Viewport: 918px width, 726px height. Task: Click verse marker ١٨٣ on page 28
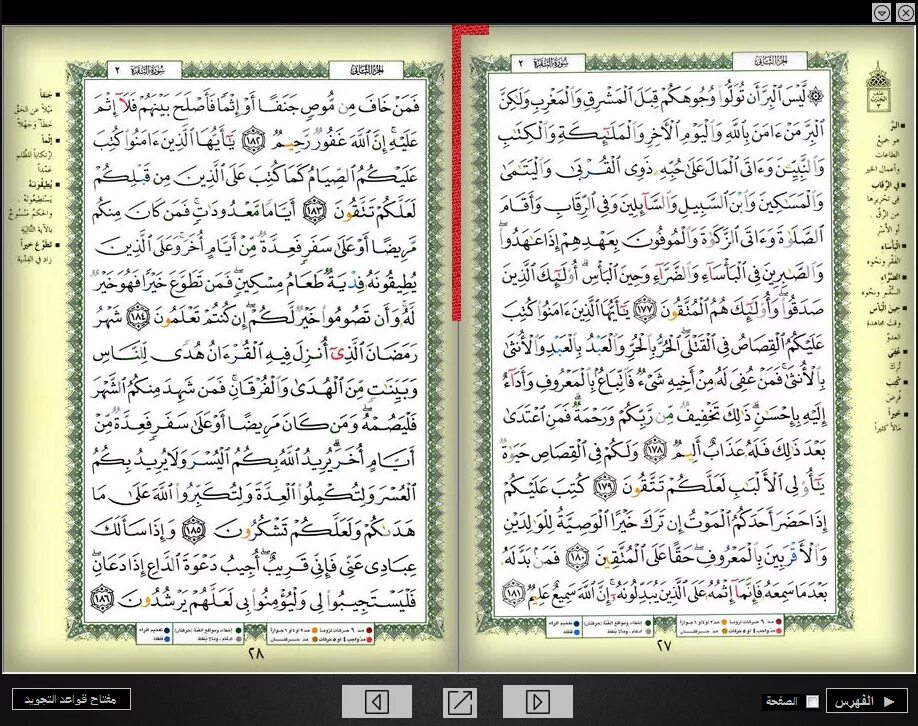pyautogui.click(x=314, y=211)
